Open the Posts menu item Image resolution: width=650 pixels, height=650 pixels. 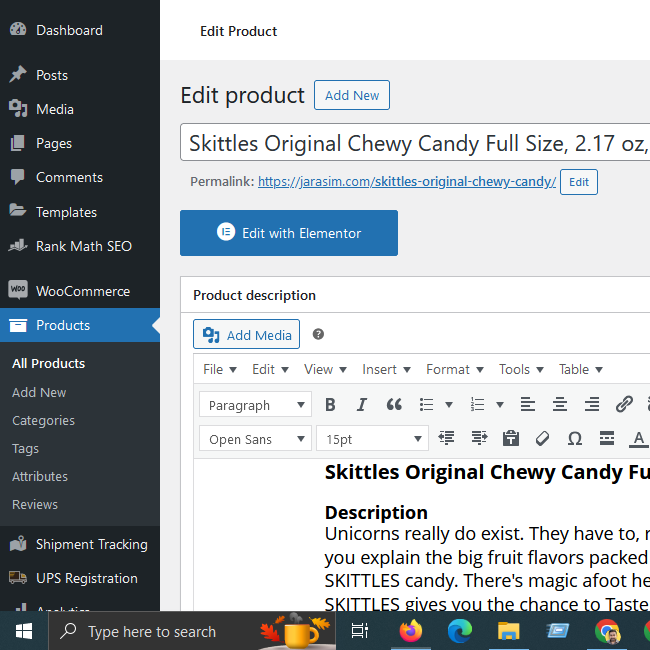pos(52,75)
